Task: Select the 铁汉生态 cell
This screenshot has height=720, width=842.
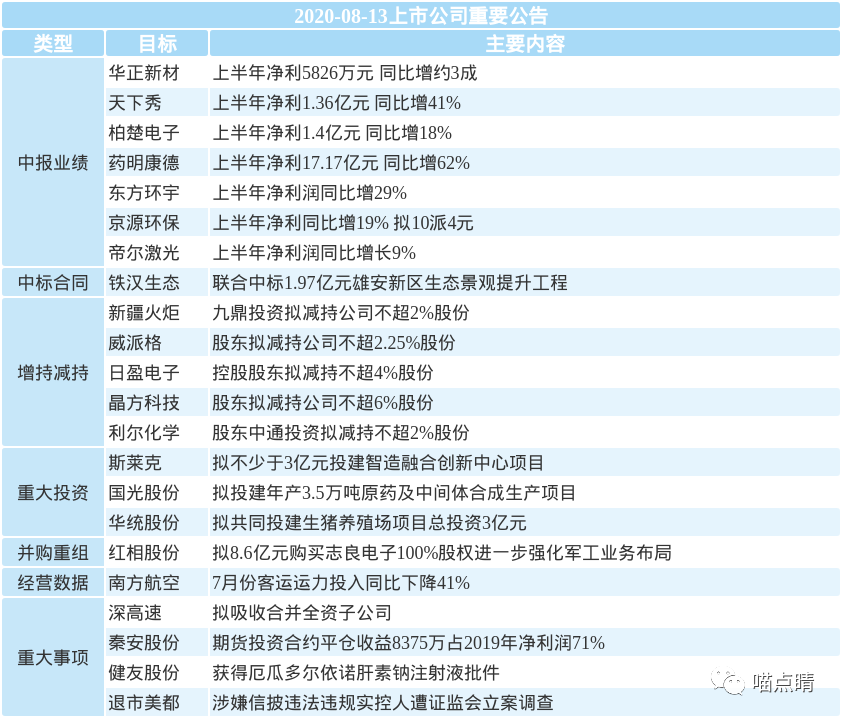Action: tap(157, 283)
